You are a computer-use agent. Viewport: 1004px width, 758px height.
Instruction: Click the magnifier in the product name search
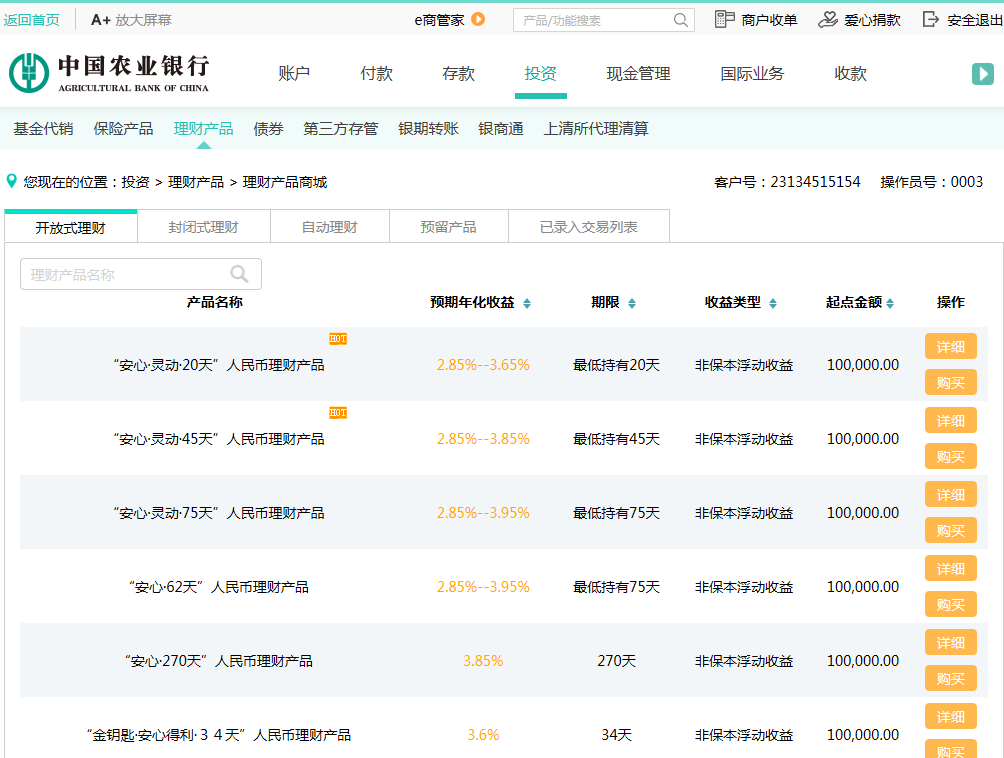tap(239, 274)
